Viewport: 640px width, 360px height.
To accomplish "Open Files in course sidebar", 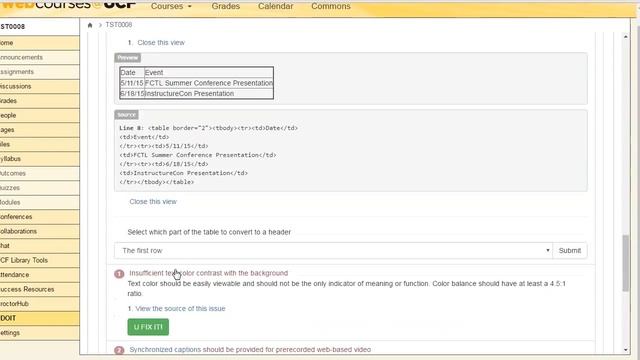I will (x=40, y=144).
